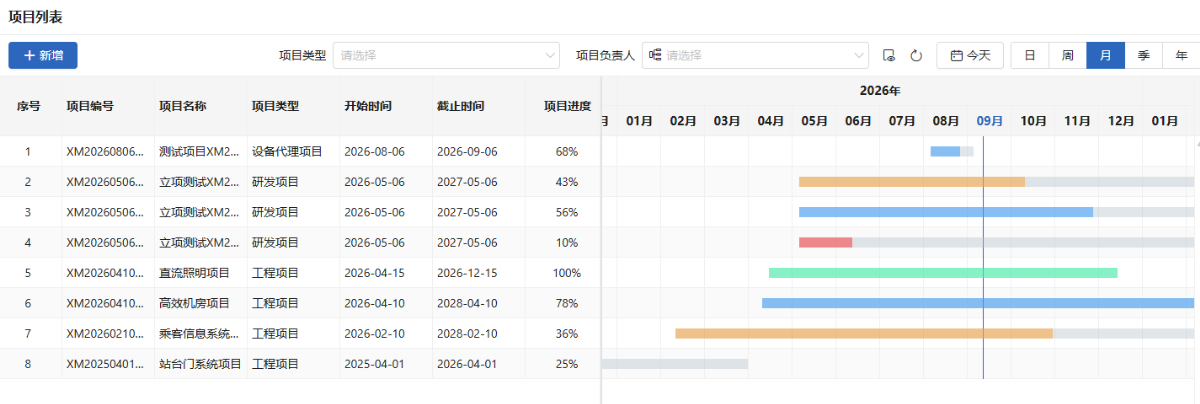Image resolution: width=1200 pixels, height=404 pixels.
Task: Jump to 今天 in the Gantt chart
Action: (970, 55)
